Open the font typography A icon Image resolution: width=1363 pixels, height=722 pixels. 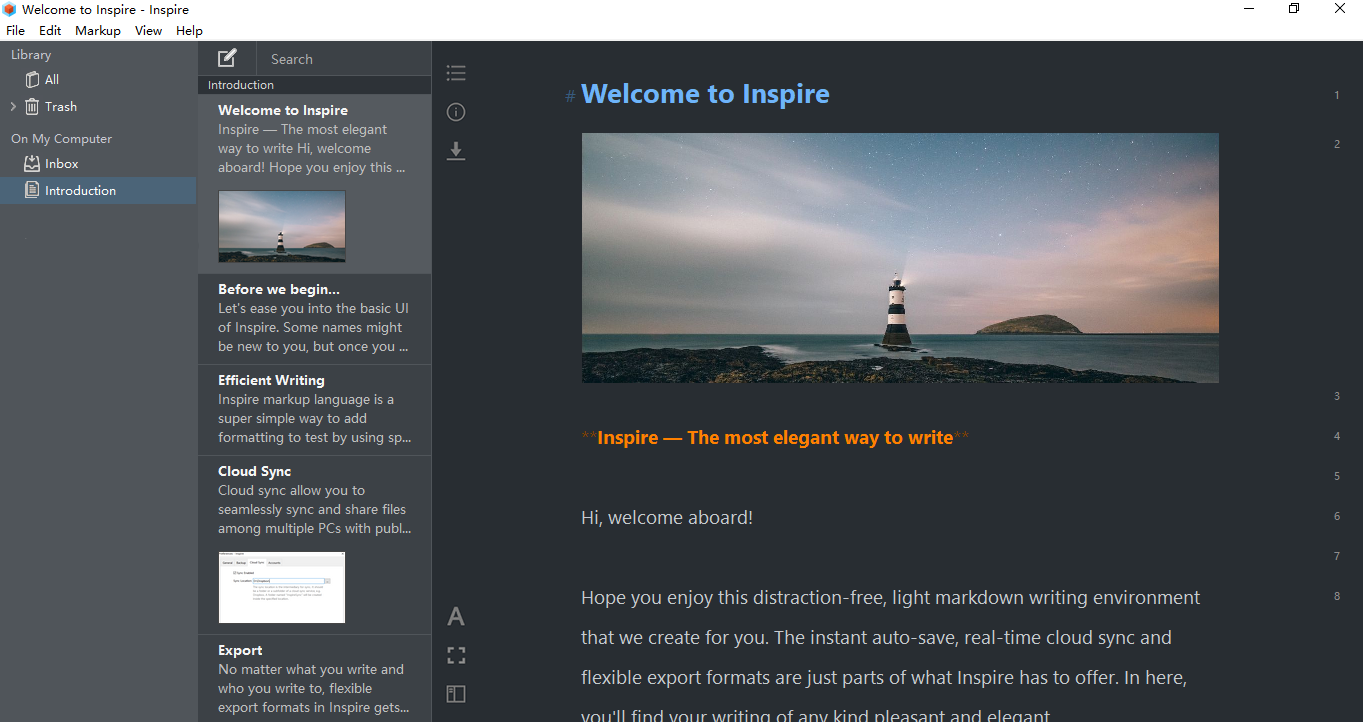pos(456,616)
